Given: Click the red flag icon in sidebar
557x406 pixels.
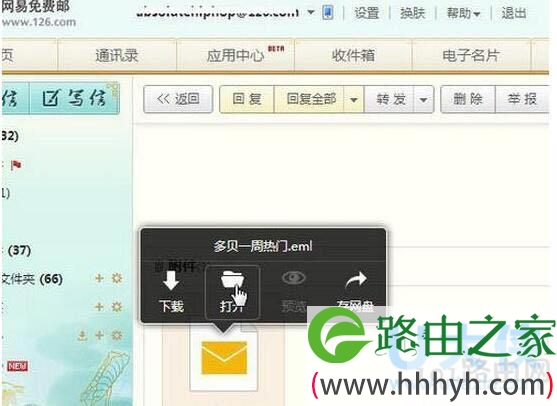Looking at the screenshot, I should pos(16,165).
